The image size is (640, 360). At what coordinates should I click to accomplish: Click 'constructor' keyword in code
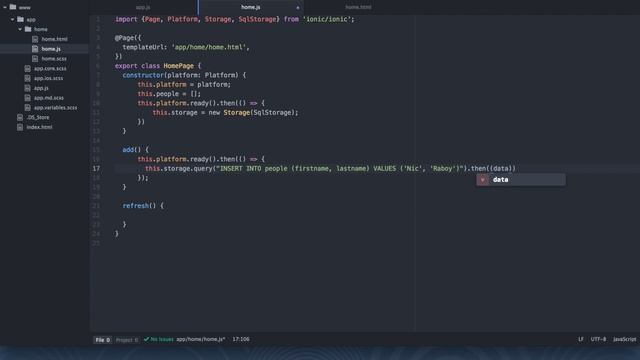click(x=143, y=75)
